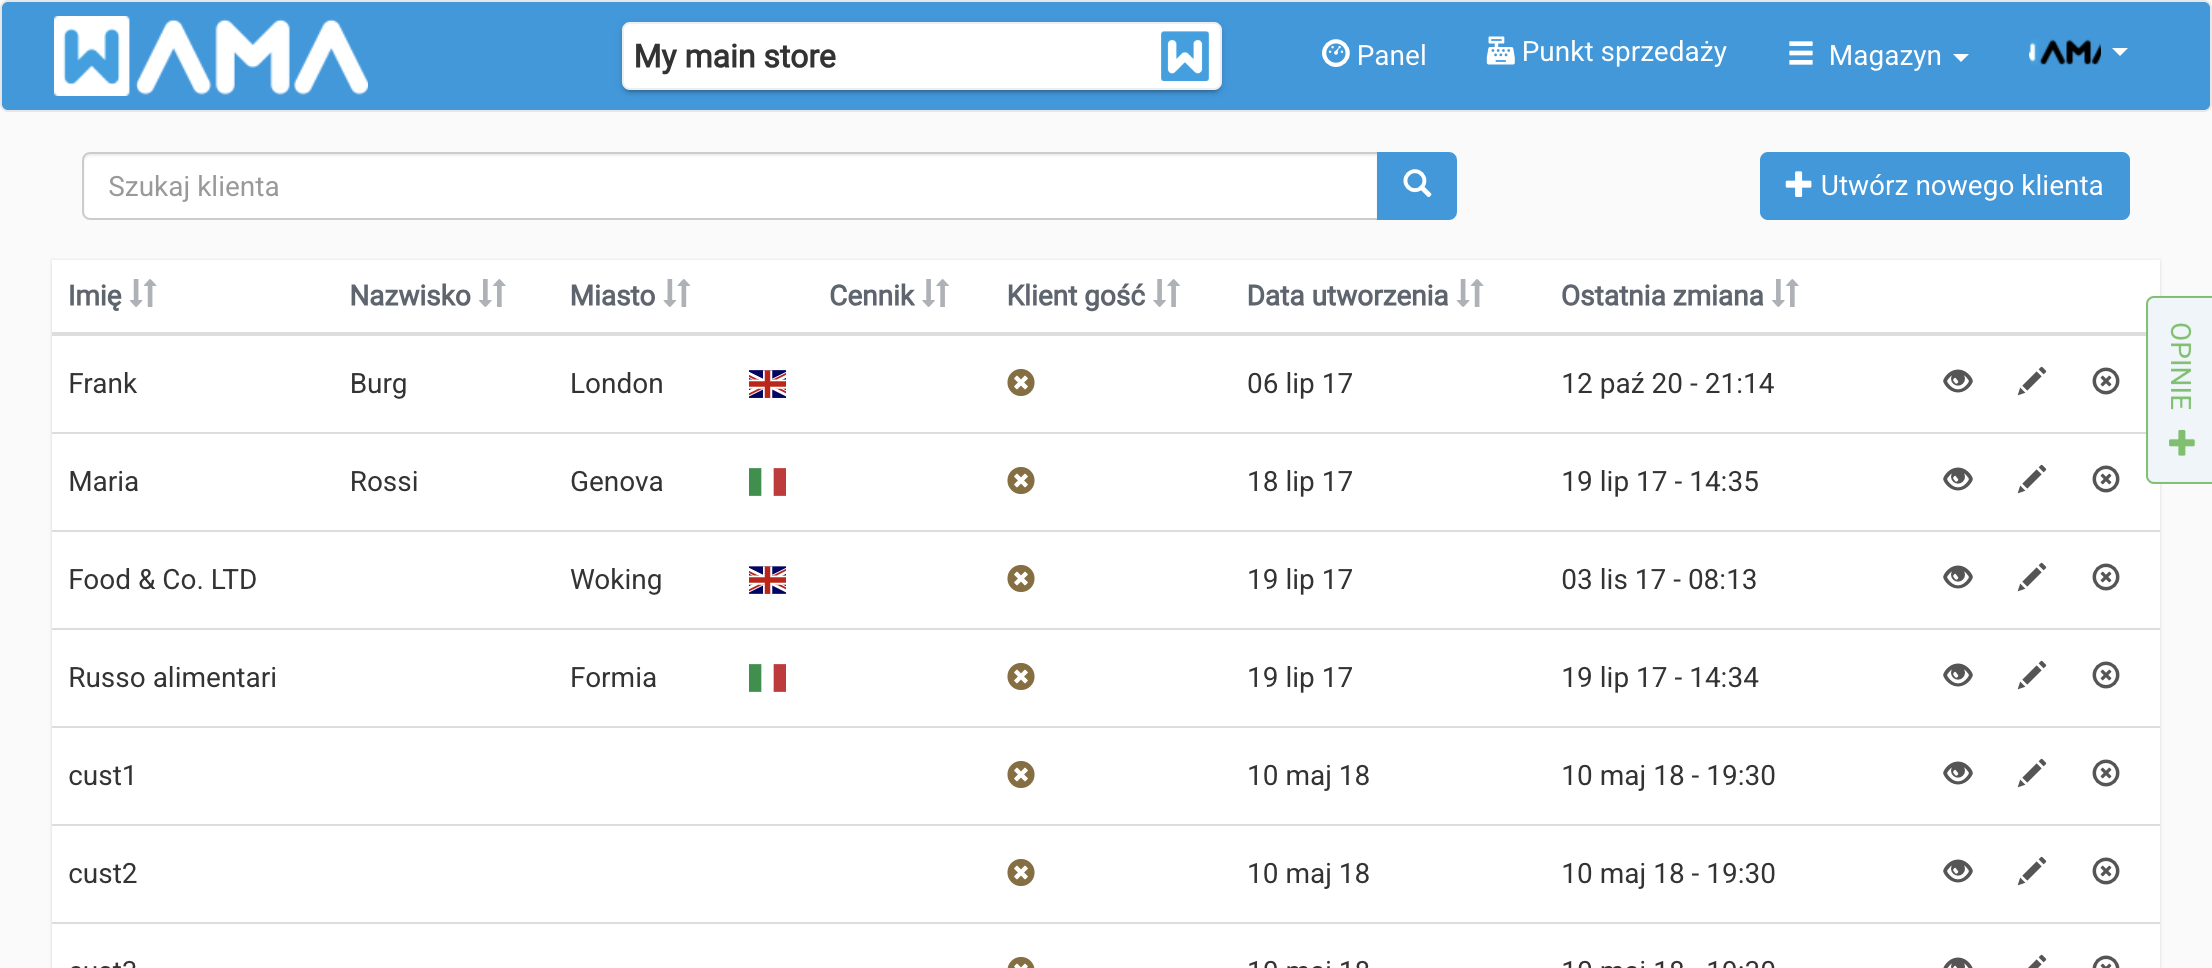The image size is (2212, 968).
Task: View Food & Co. LTD details
Action: pos(1957,577)
